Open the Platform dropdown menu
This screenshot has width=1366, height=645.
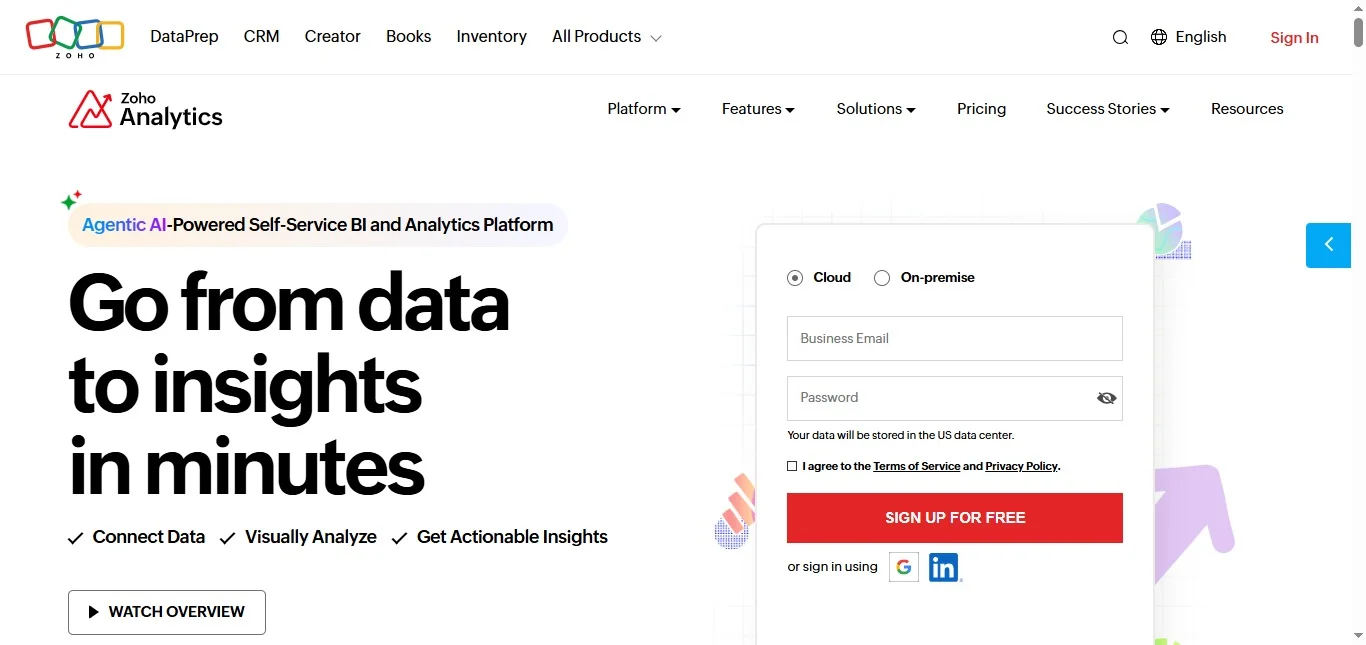pyautogui.click(x=644, y=109)
